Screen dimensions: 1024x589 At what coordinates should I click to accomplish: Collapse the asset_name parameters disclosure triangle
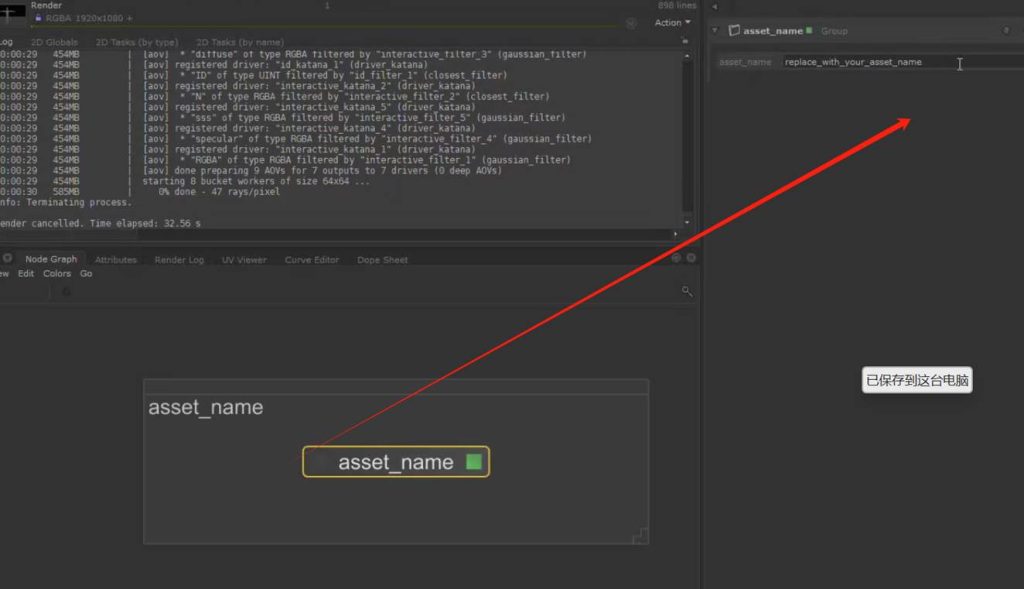(715, 31)
